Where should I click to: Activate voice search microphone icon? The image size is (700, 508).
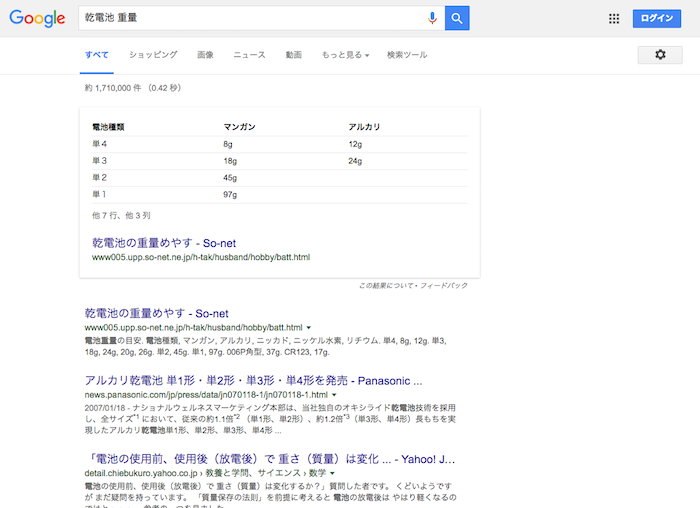(432, 18)
